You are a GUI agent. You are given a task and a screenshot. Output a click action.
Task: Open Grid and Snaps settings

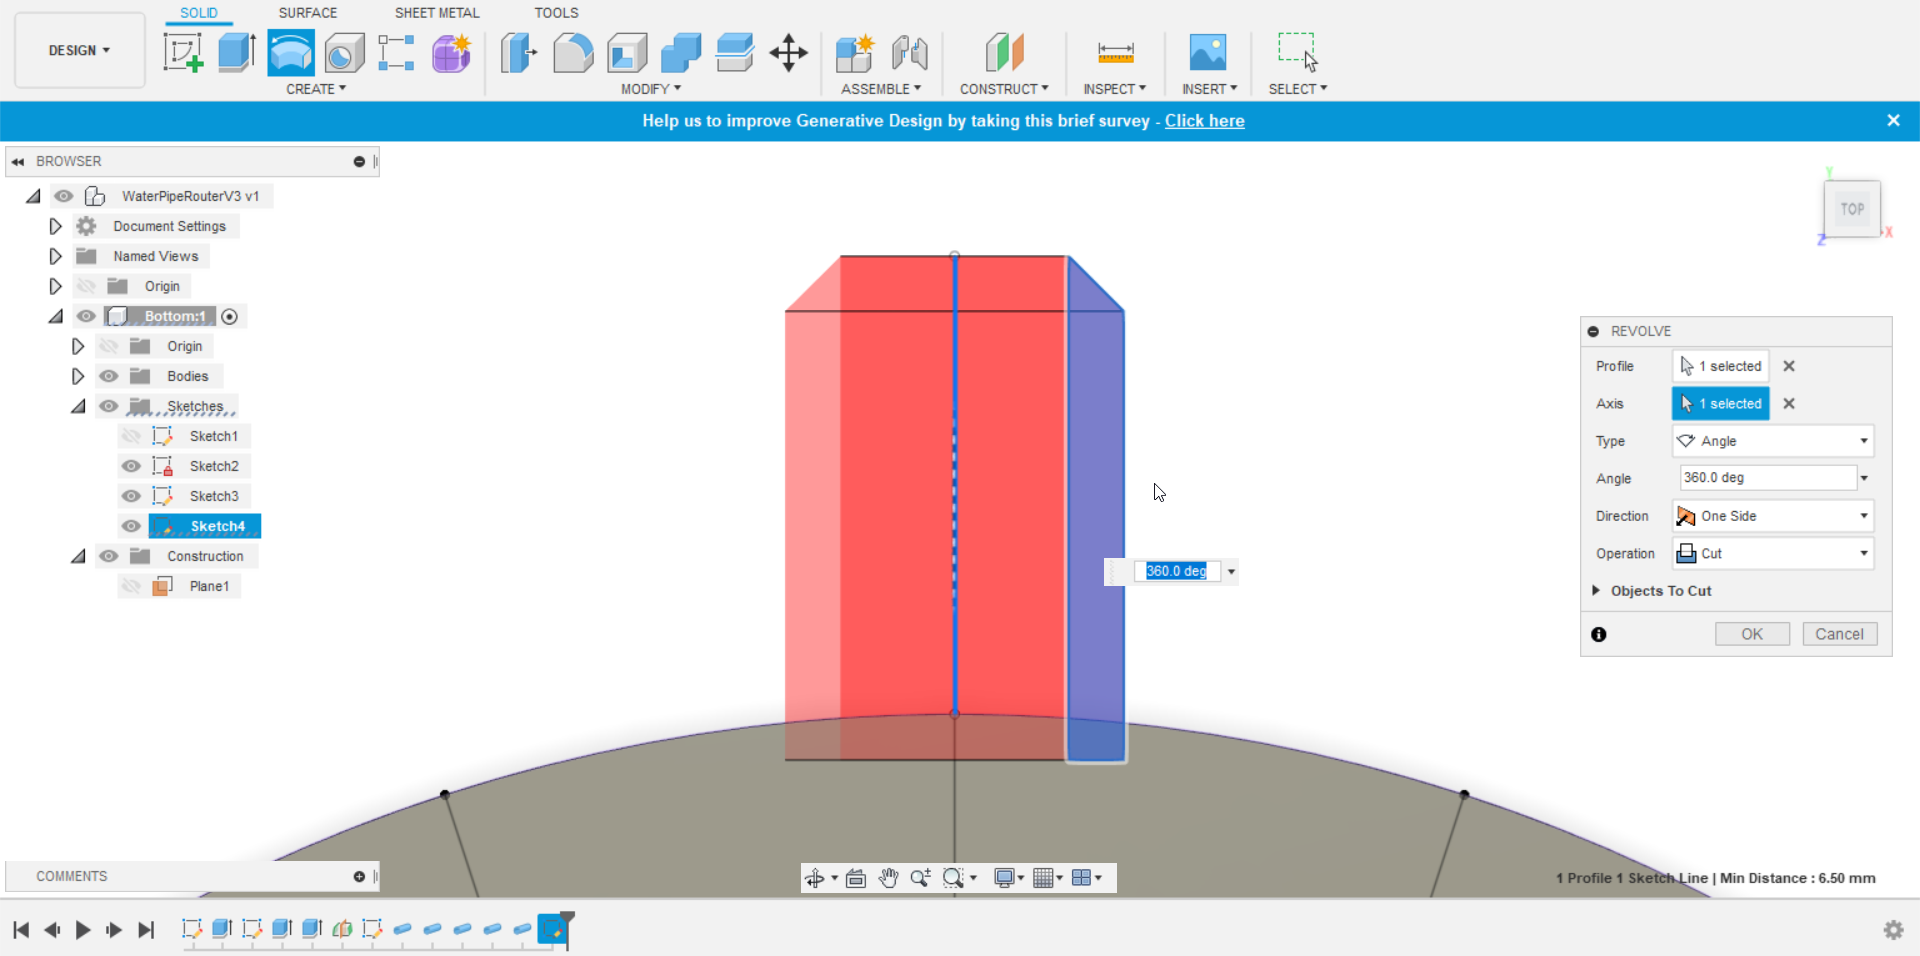pyautogui.click(x=1043, y=878)
